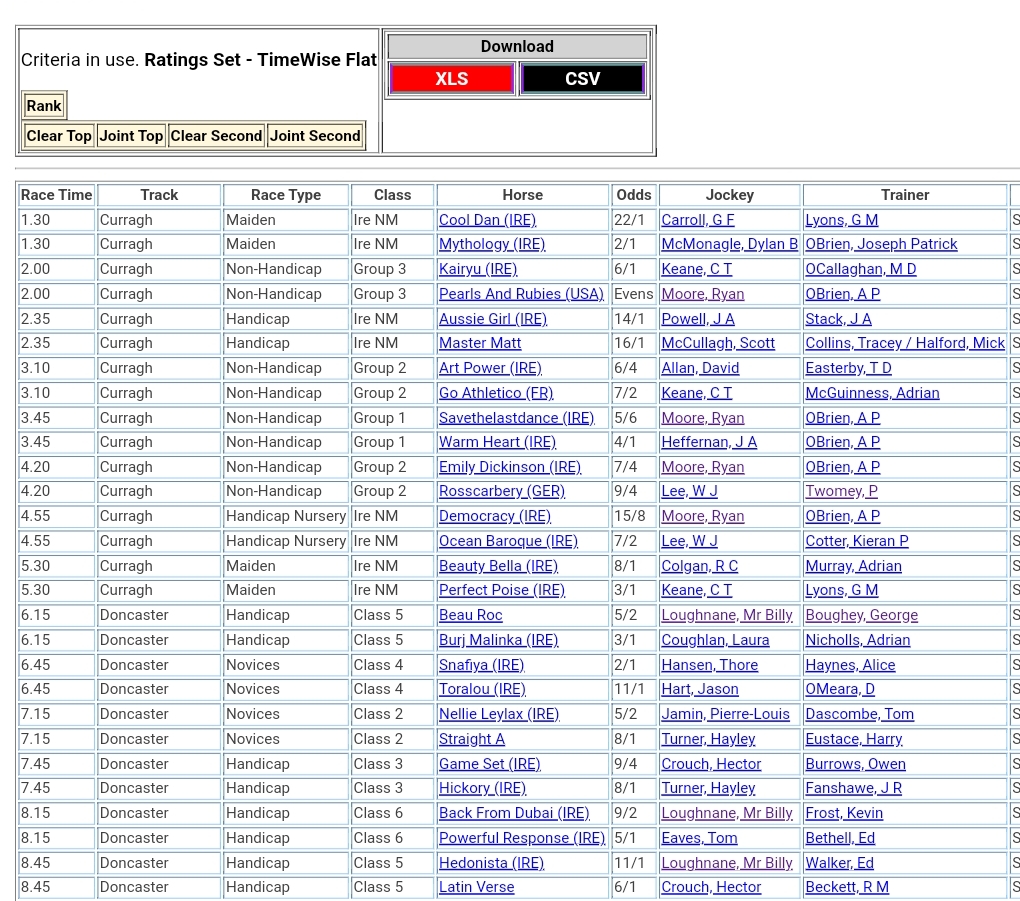This screenshot has height=901, width=1020.
Task: View jockey McMonagle, Dylan B profile
Action: pyautogui.click(x=729, y=244)
